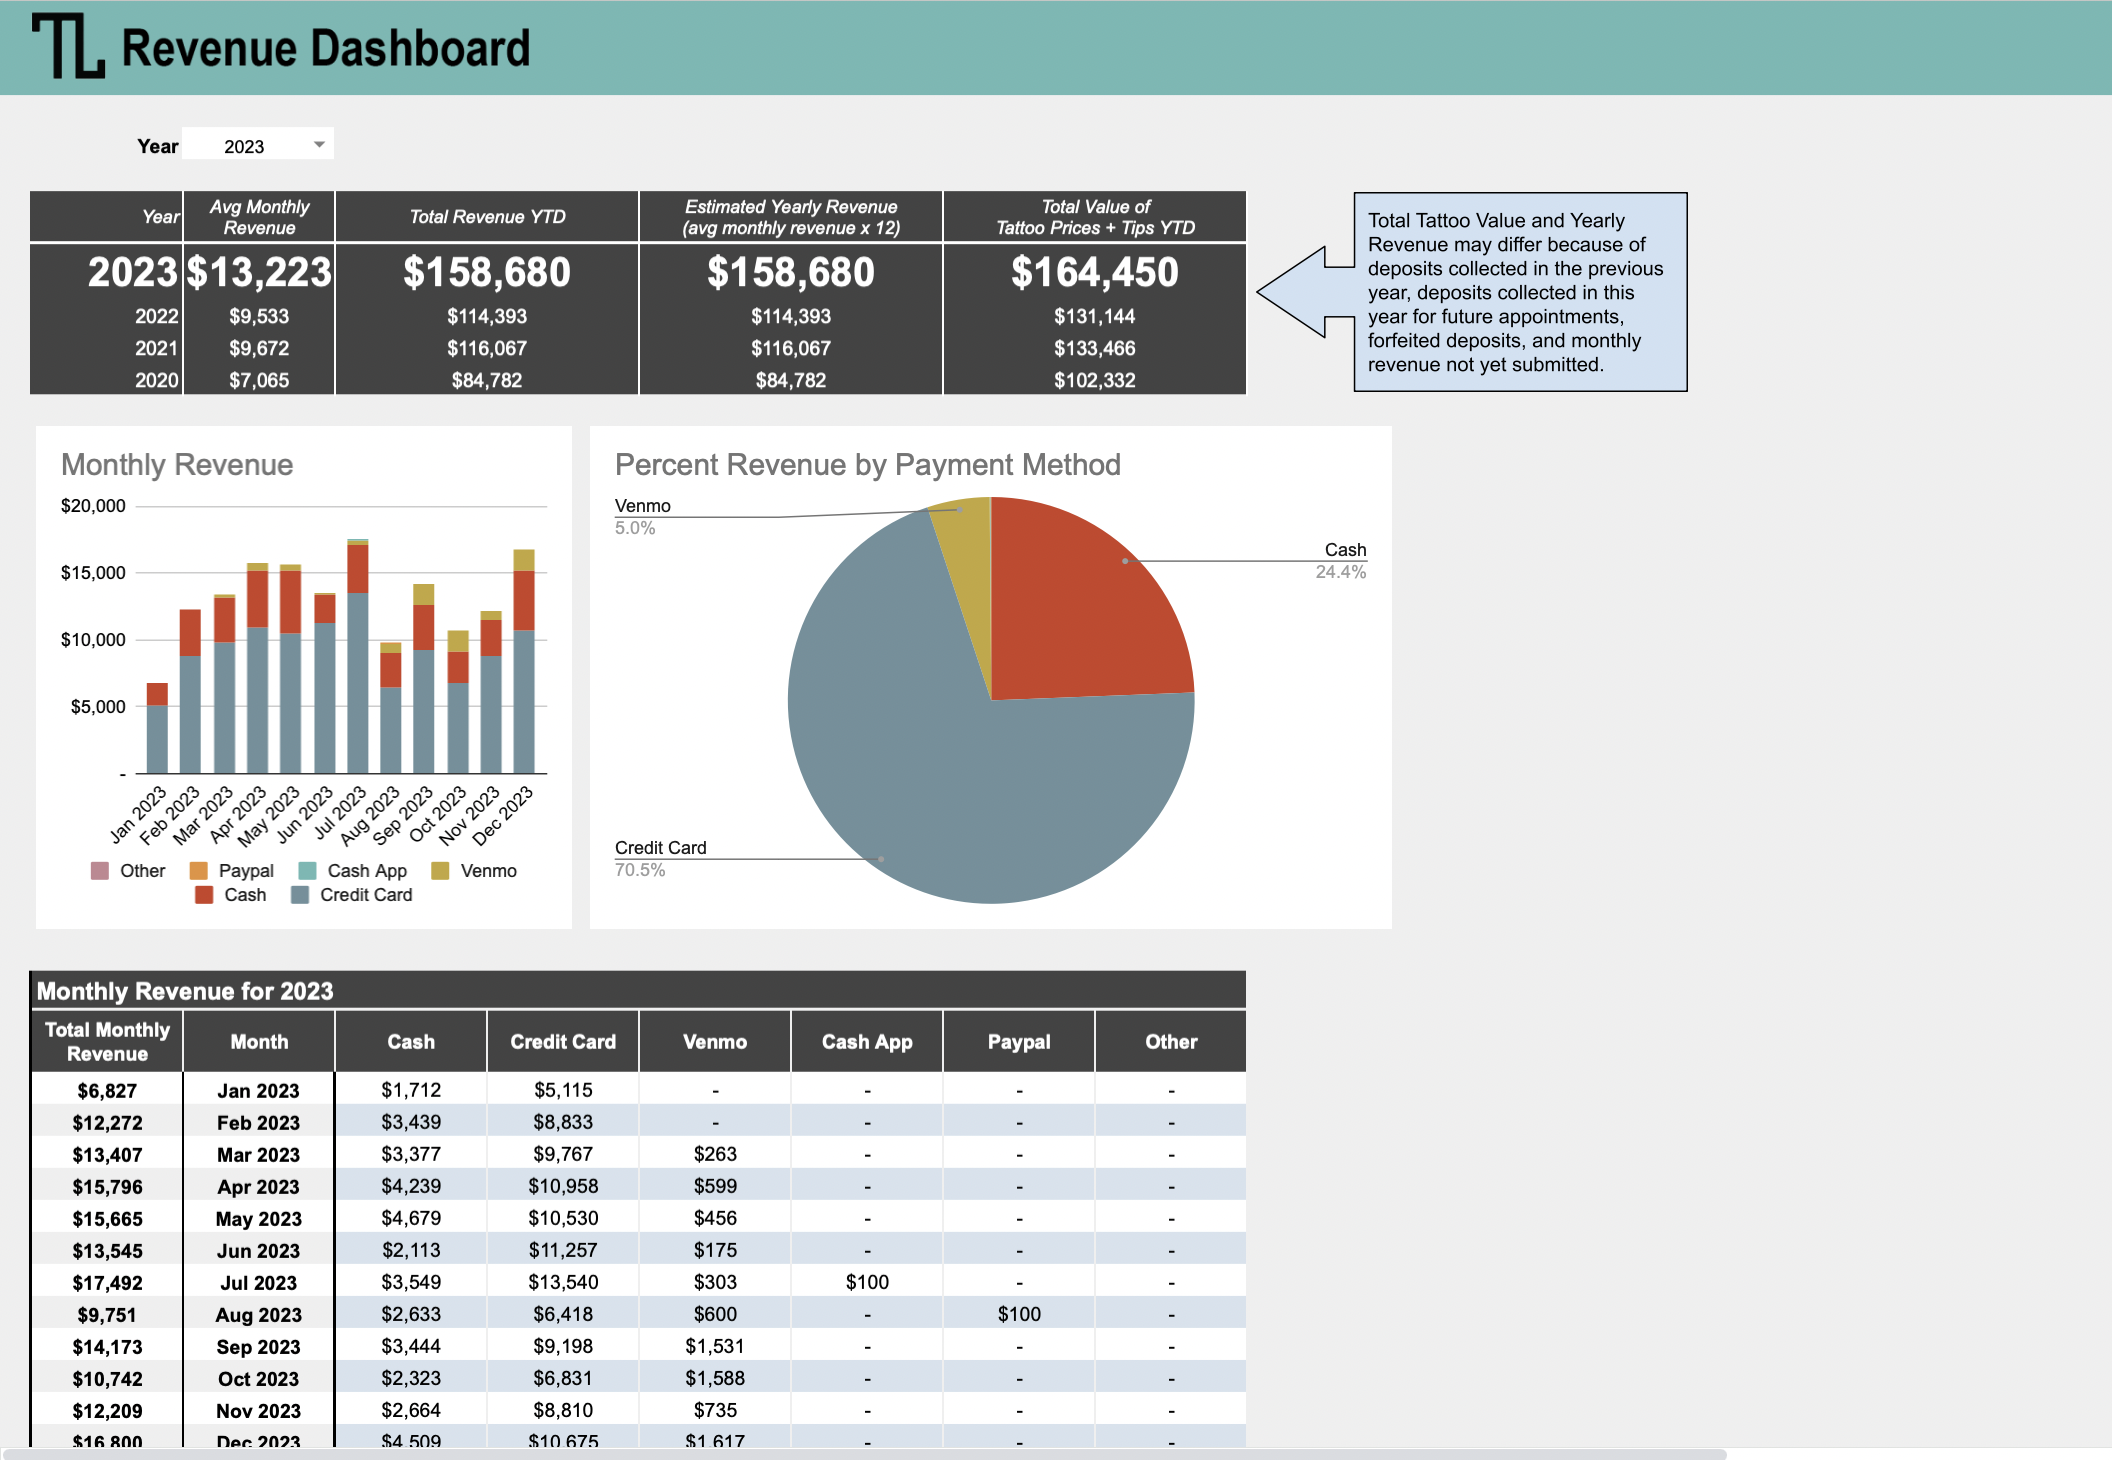This screenshot has height=1460, width=2112.
Task: Click the Cash legend swatch
Action: coord(204,895)
